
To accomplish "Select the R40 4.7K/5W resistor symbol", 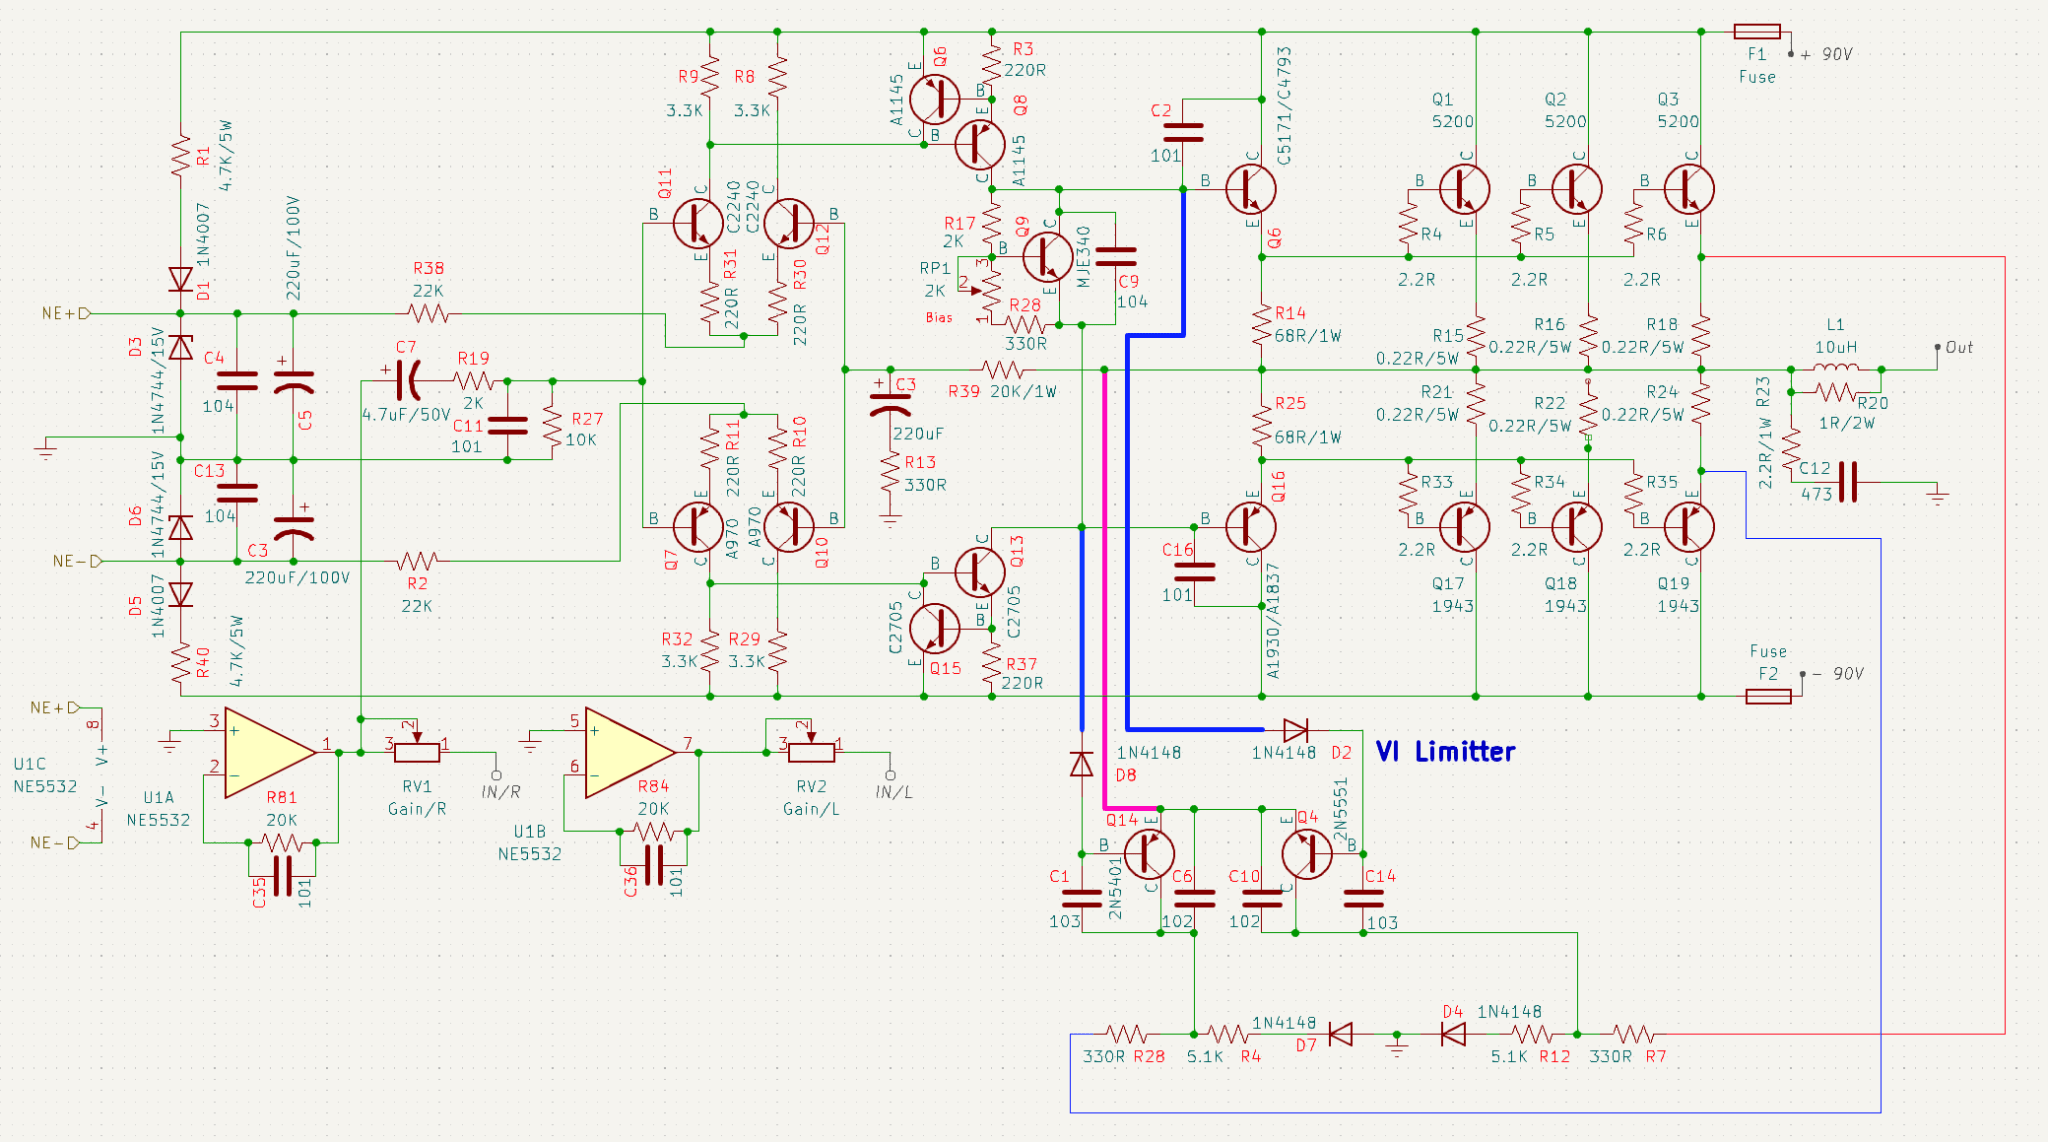I will click(180, 662).
